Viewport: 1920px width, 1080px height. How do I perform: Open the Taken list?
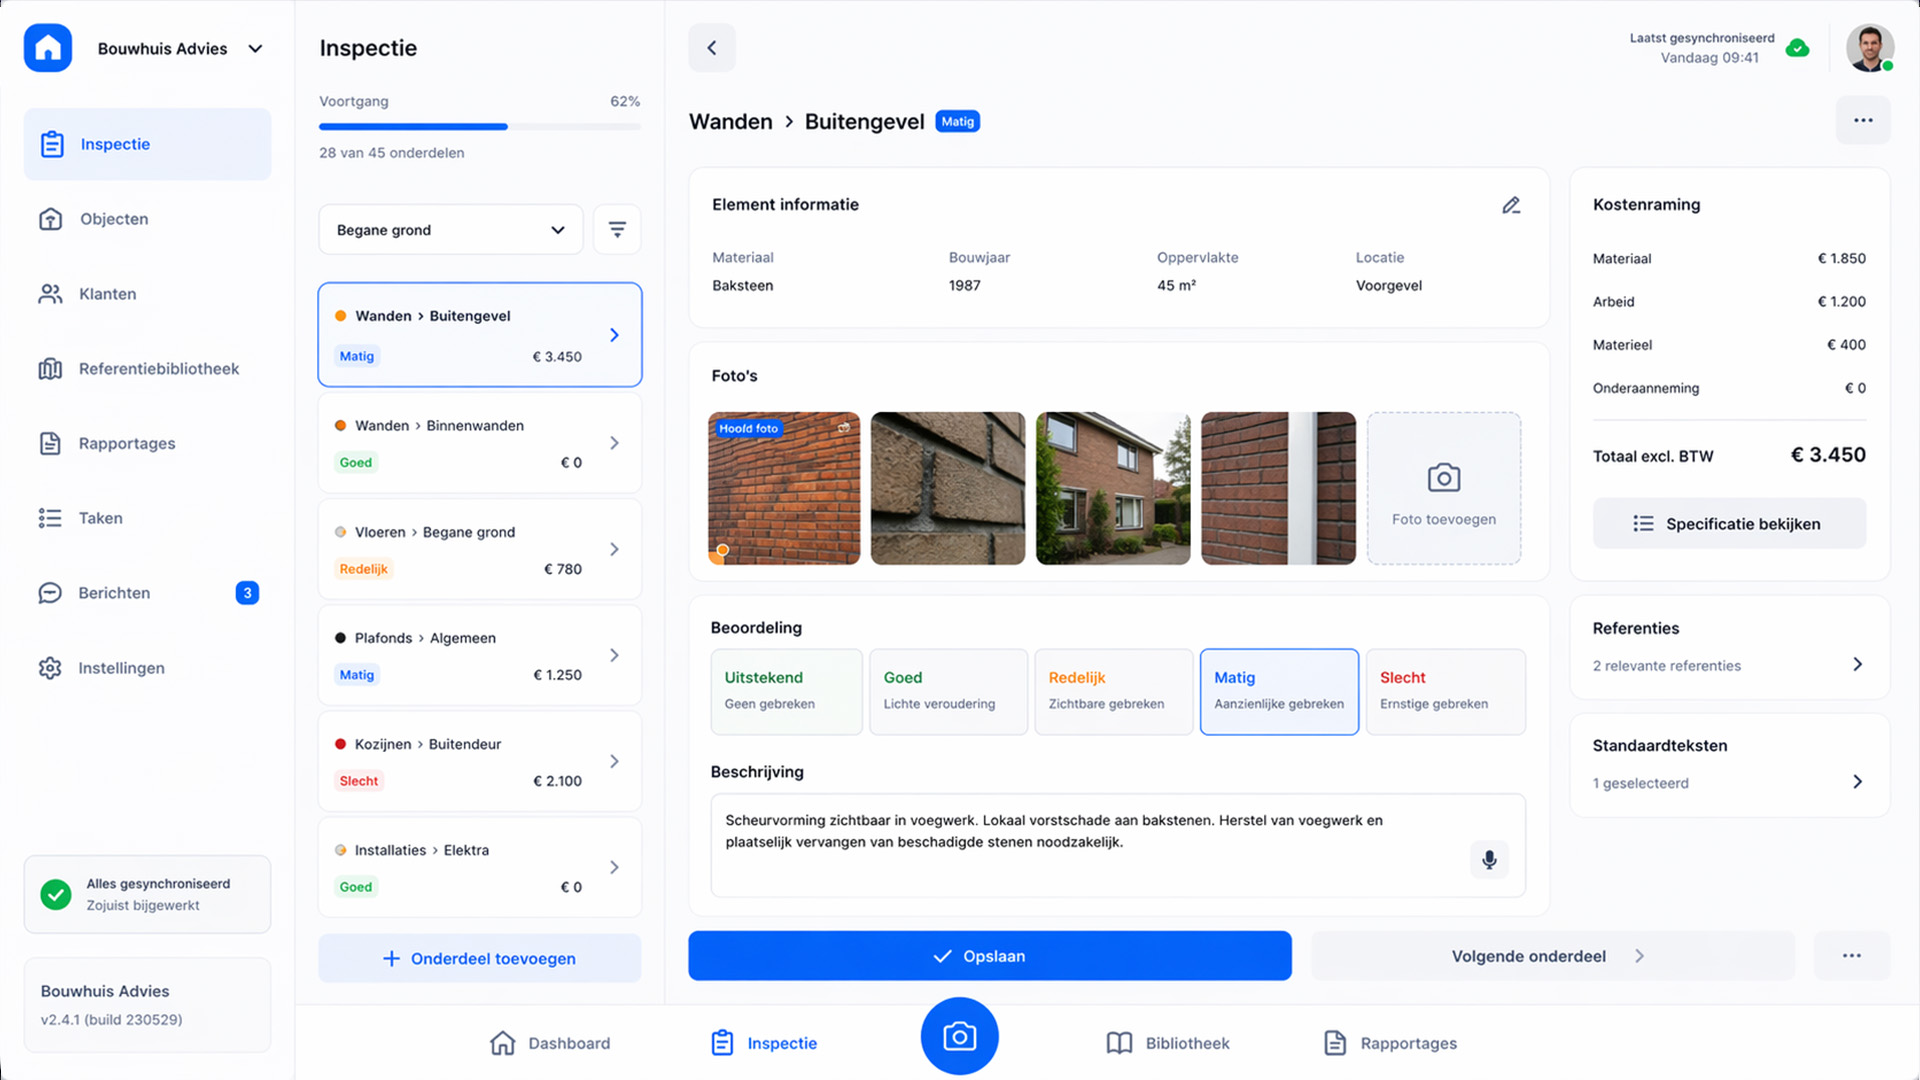pyautogui.click(x=147, y=518)
